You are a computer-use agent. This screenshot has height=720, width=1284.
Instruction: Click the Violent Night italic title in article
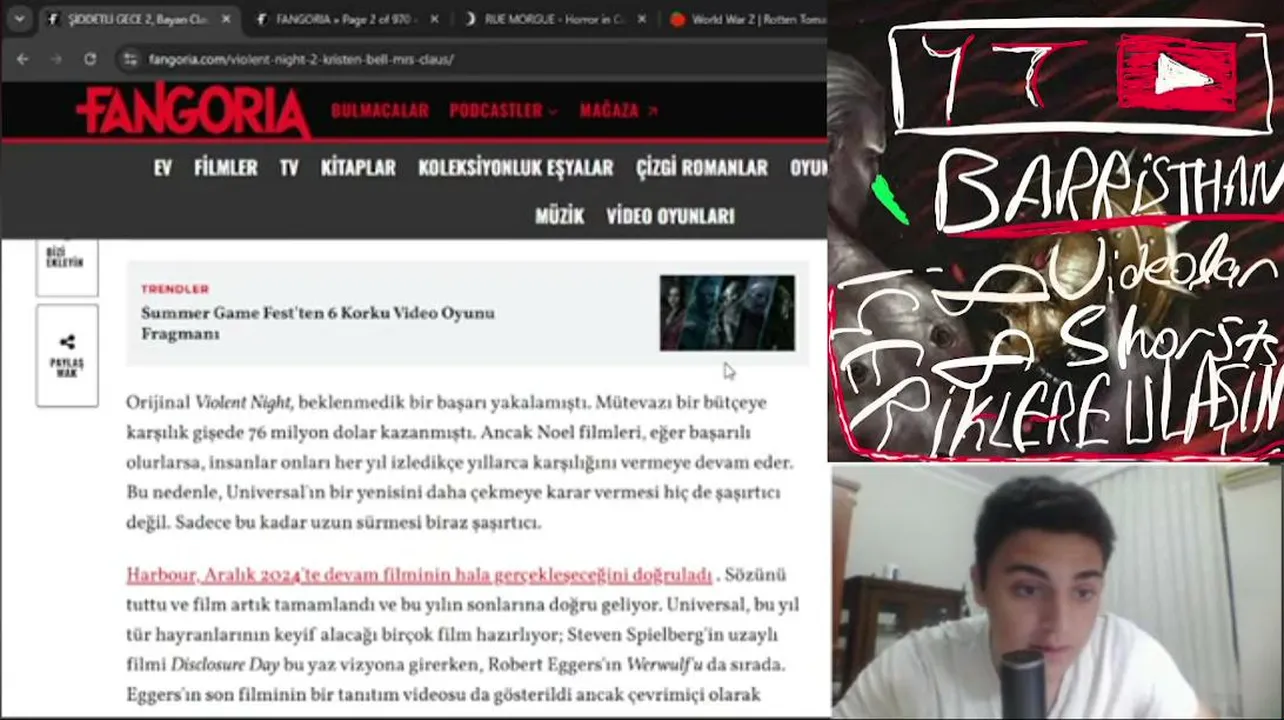(243, 403)
